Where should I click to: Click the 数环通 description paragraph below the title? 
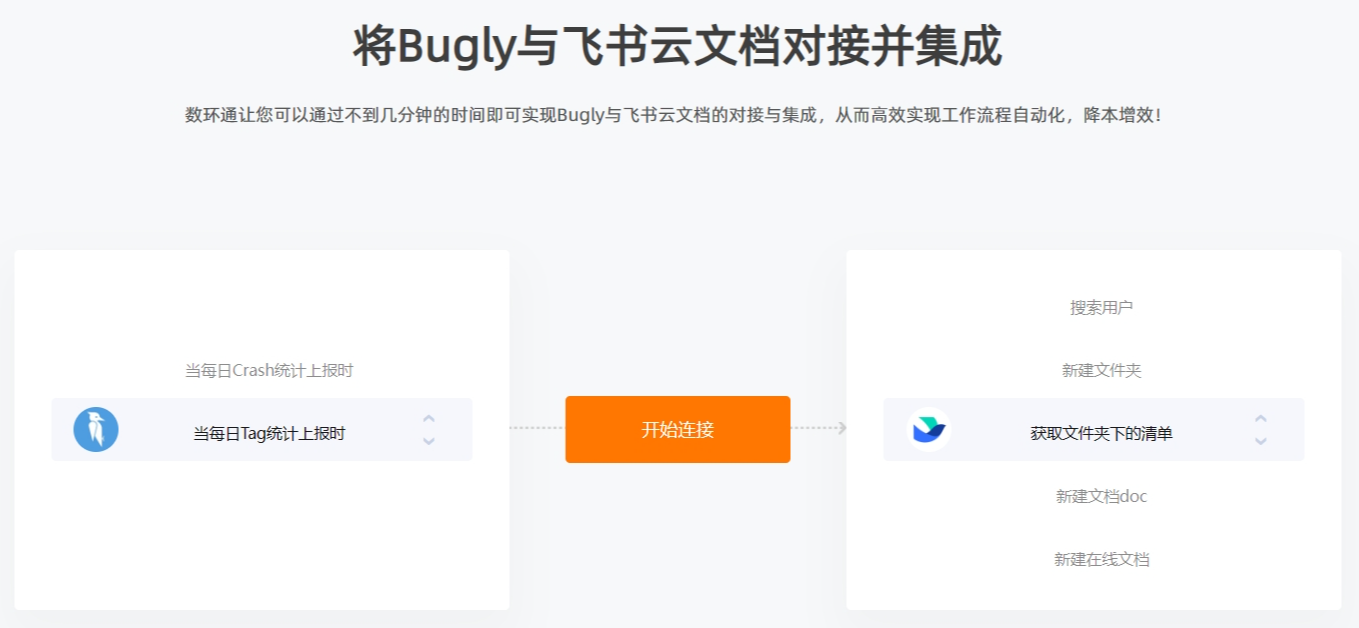674,115
